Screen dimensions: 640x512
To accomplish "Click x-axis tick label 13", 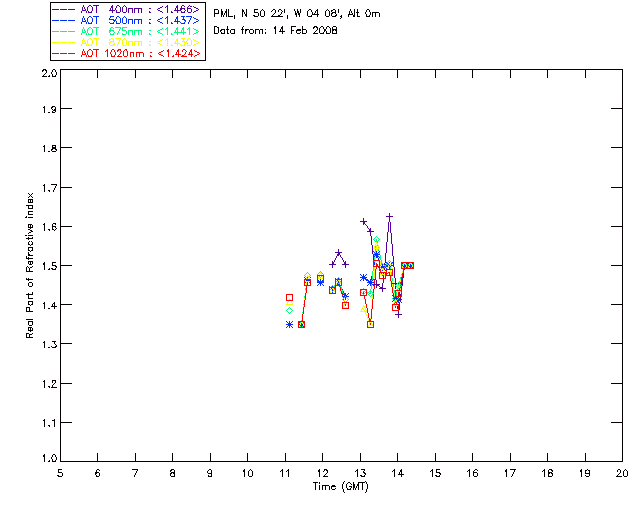I will [360, 474].
